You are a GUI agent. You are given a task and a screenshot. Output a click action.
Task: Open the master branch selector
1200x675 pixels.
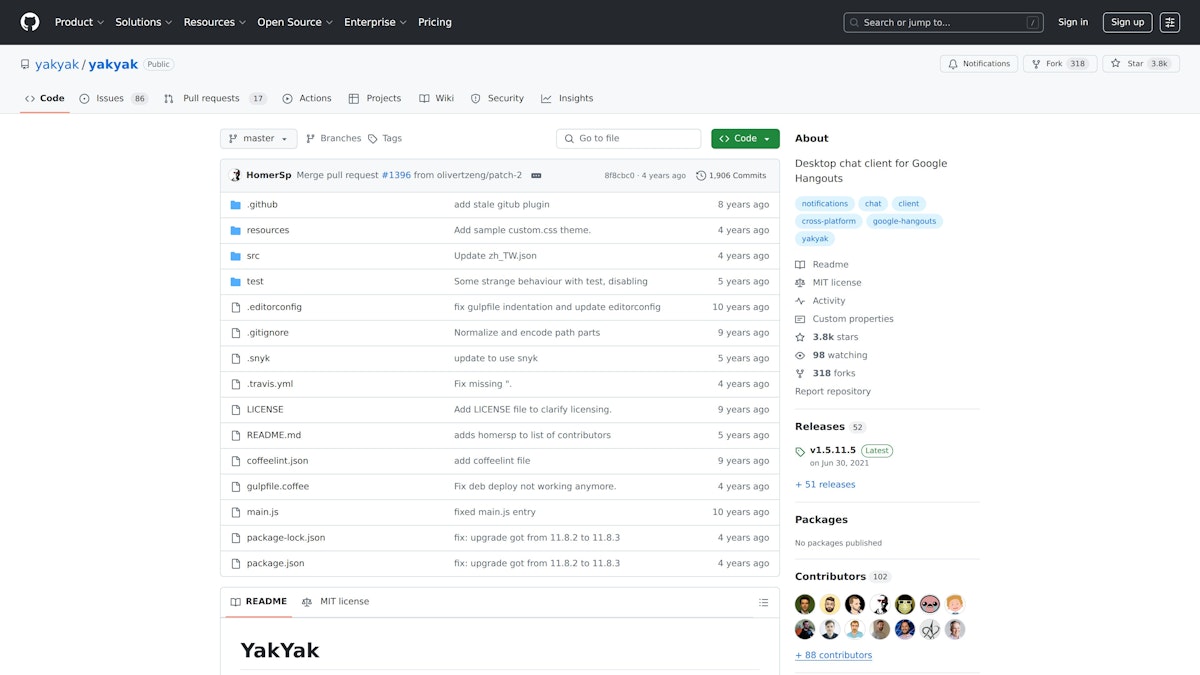(258, 138)
